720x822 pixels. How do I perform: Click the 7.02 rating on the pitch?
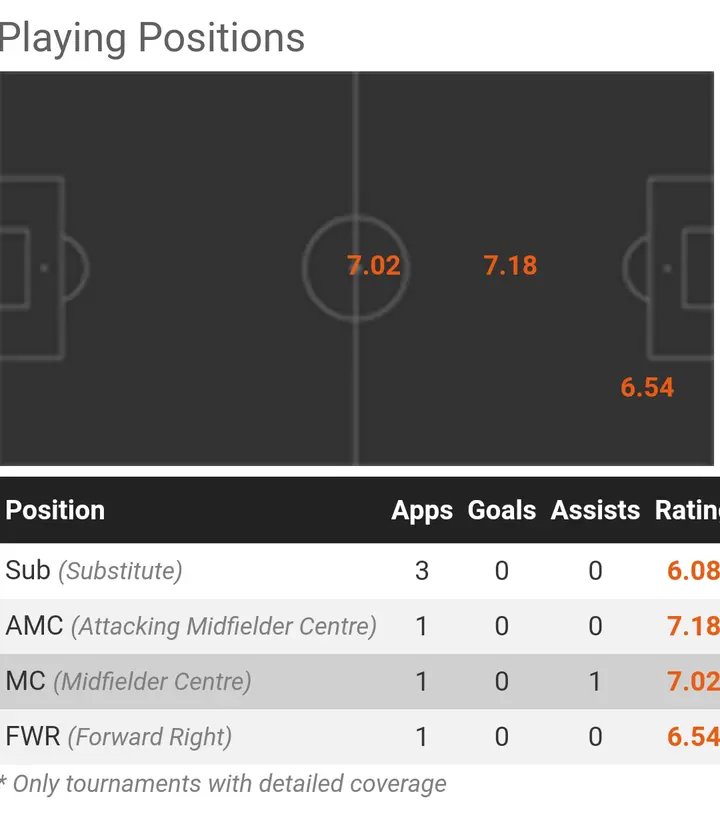(x=374, y=266)
